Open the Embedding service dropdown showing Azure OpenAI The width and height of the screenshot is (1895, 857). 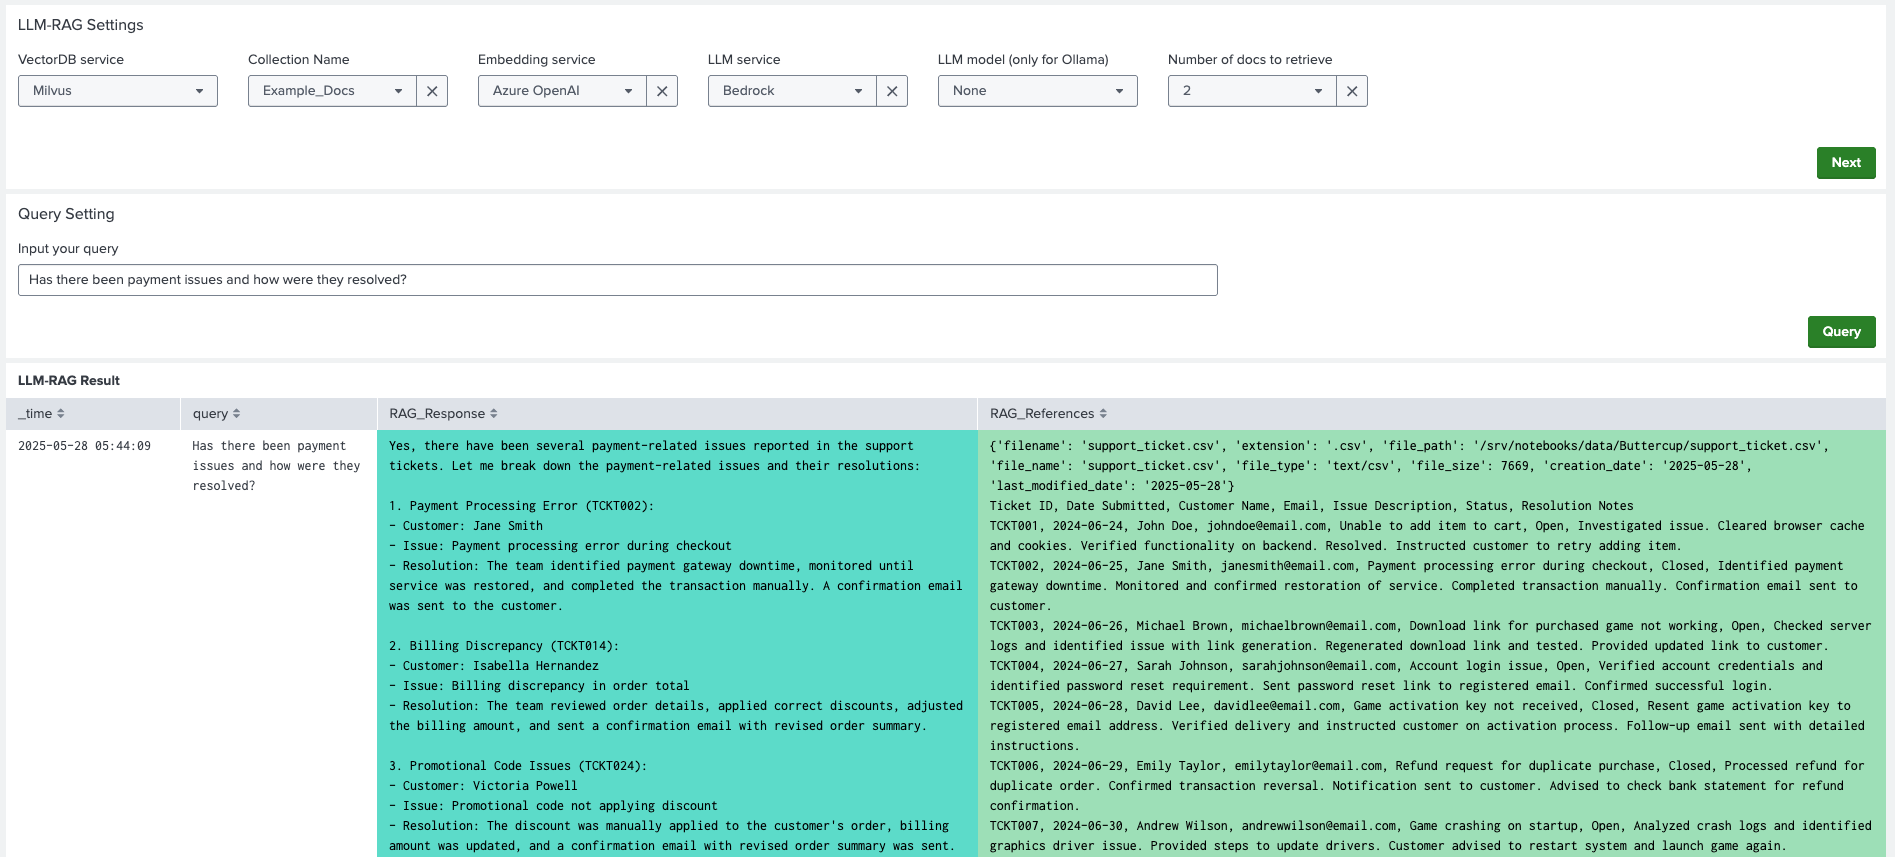click(x=562, y=91)
